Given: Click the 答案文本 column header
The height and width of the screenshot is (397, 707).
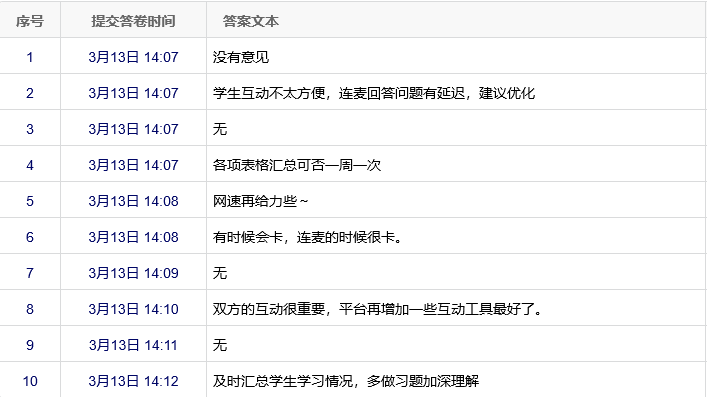Looking at the screenshot, I should pyautogui.click(x=251, y=21).
